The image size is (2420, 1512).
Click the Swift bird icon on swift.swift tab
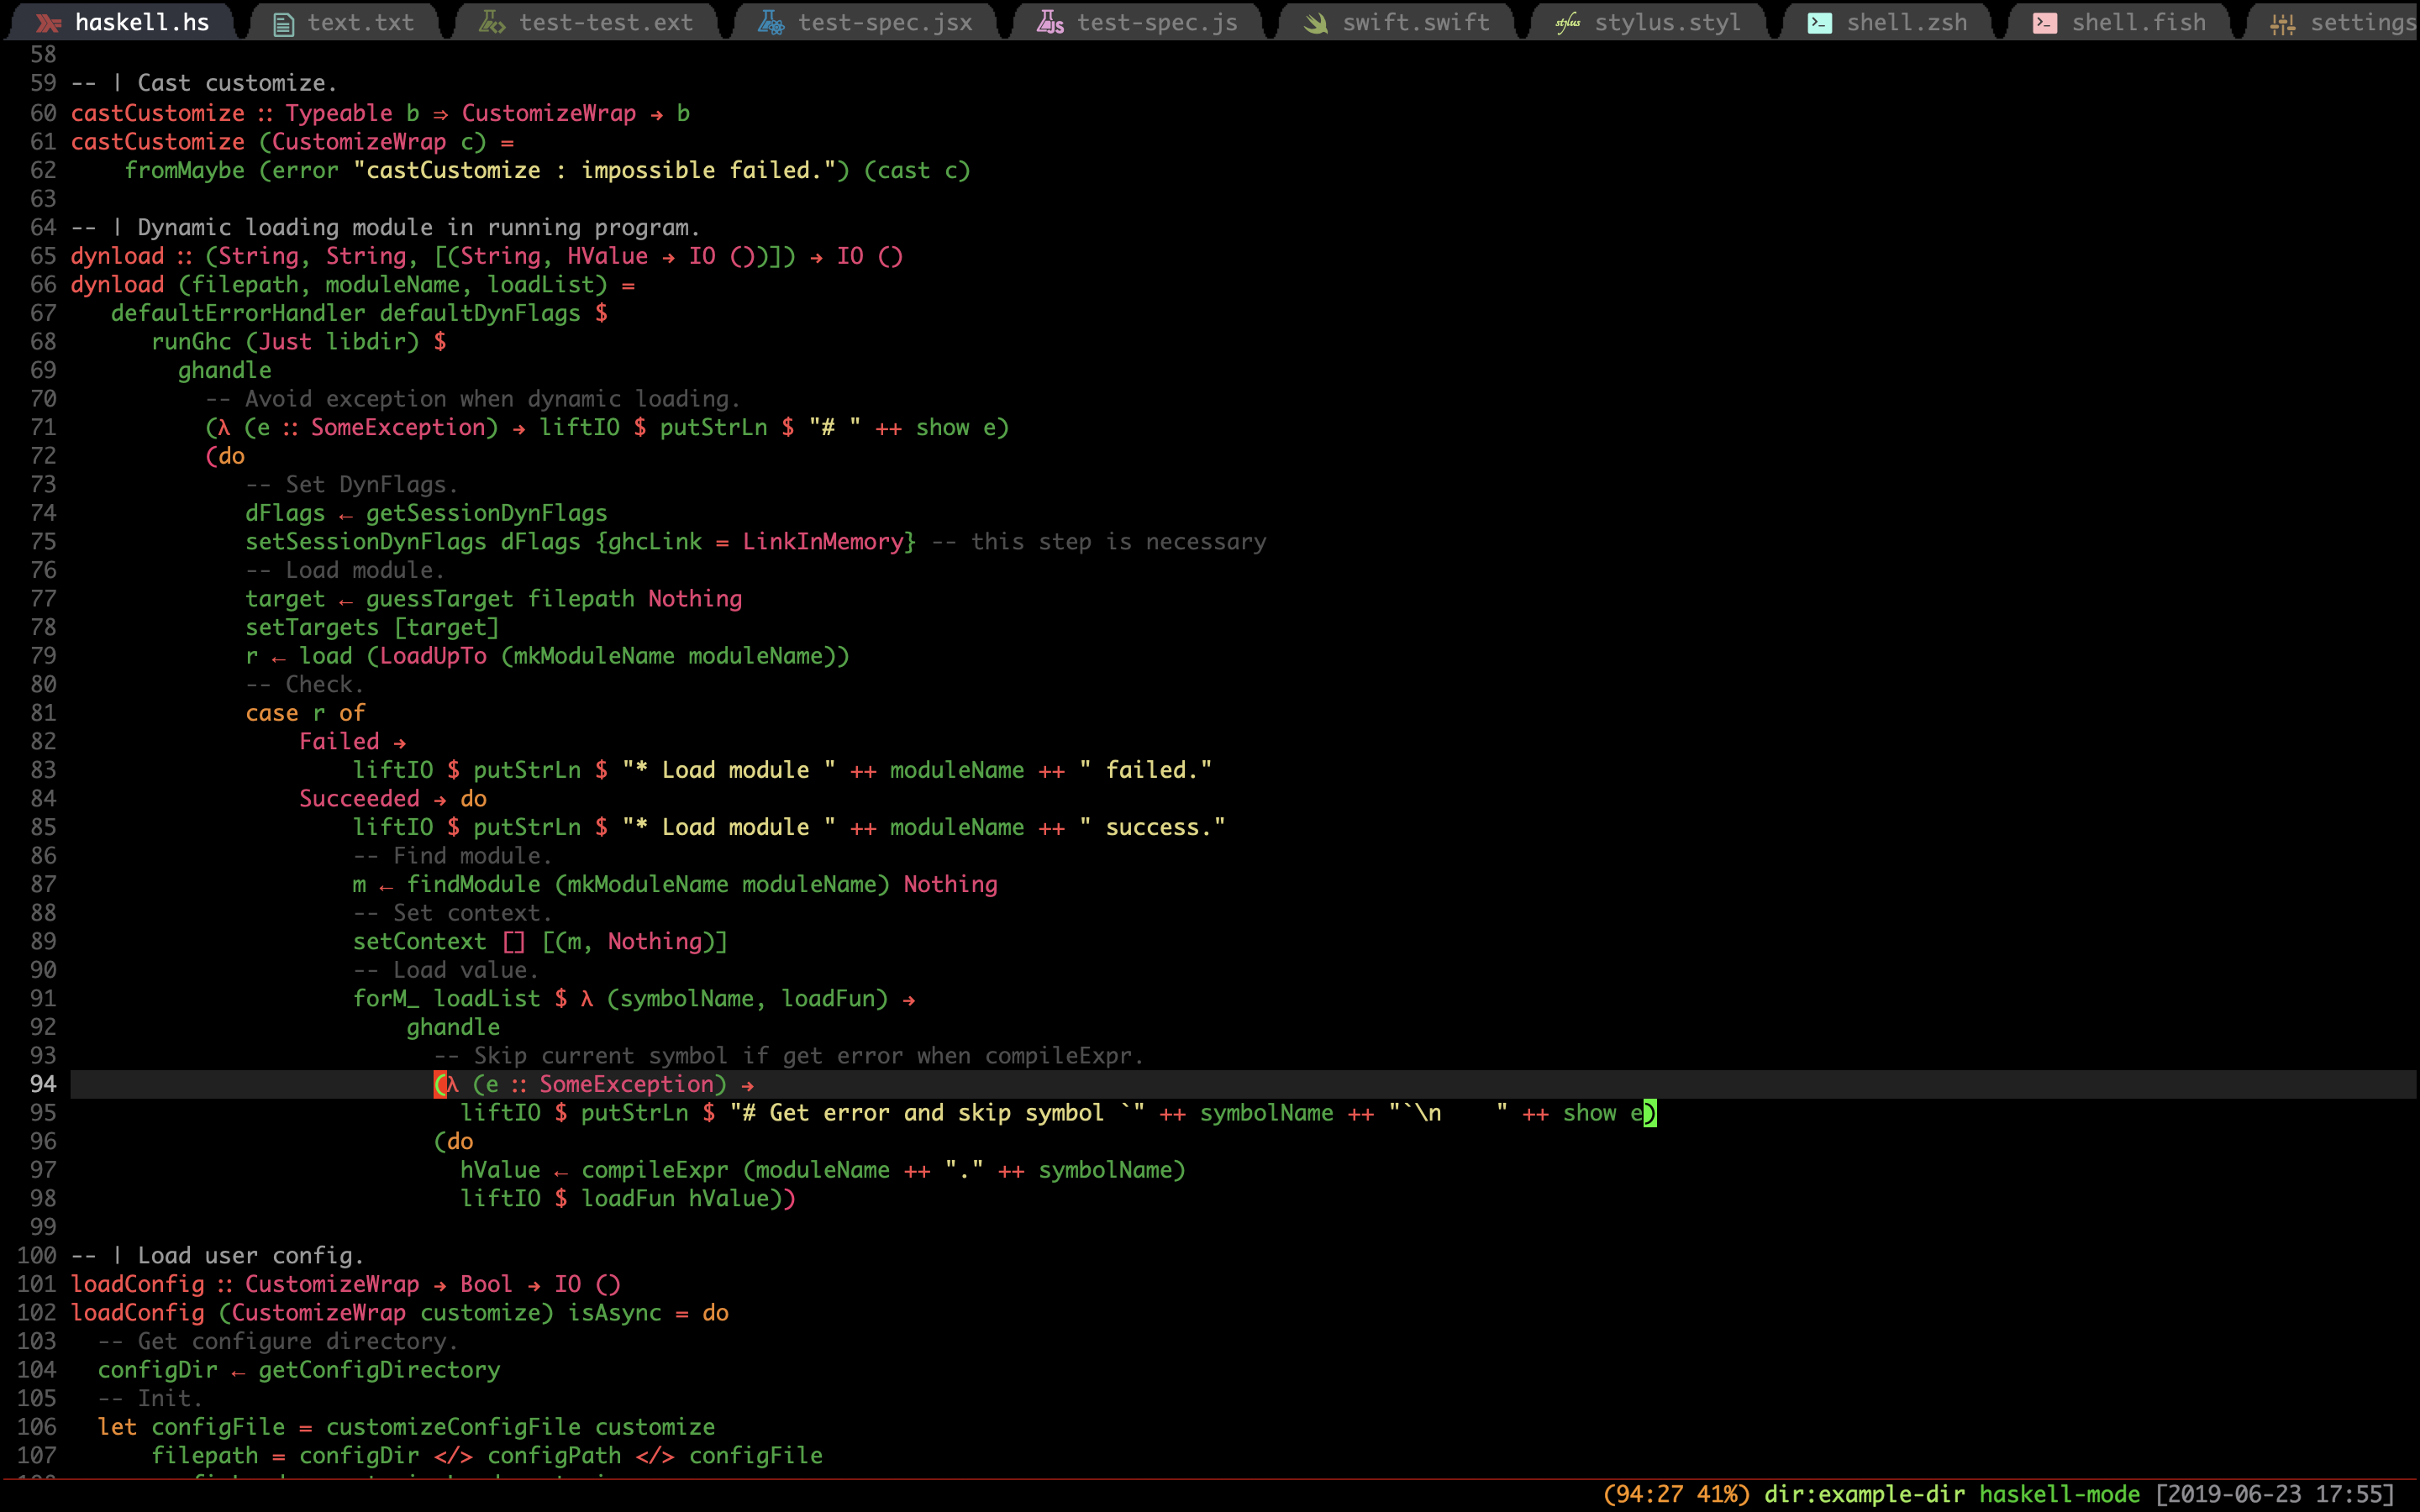tap(1316, 23)
